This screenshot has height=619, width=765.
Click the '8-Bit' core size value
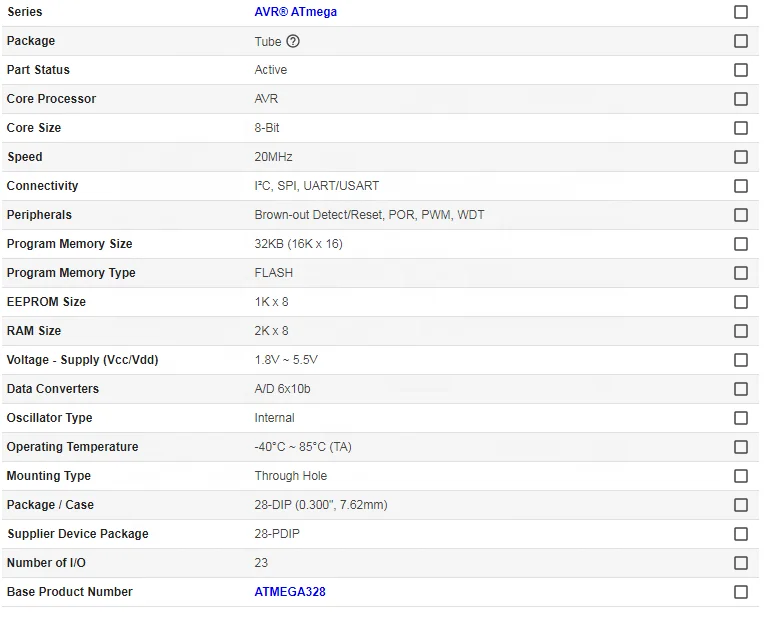click(x=266, y=128)
